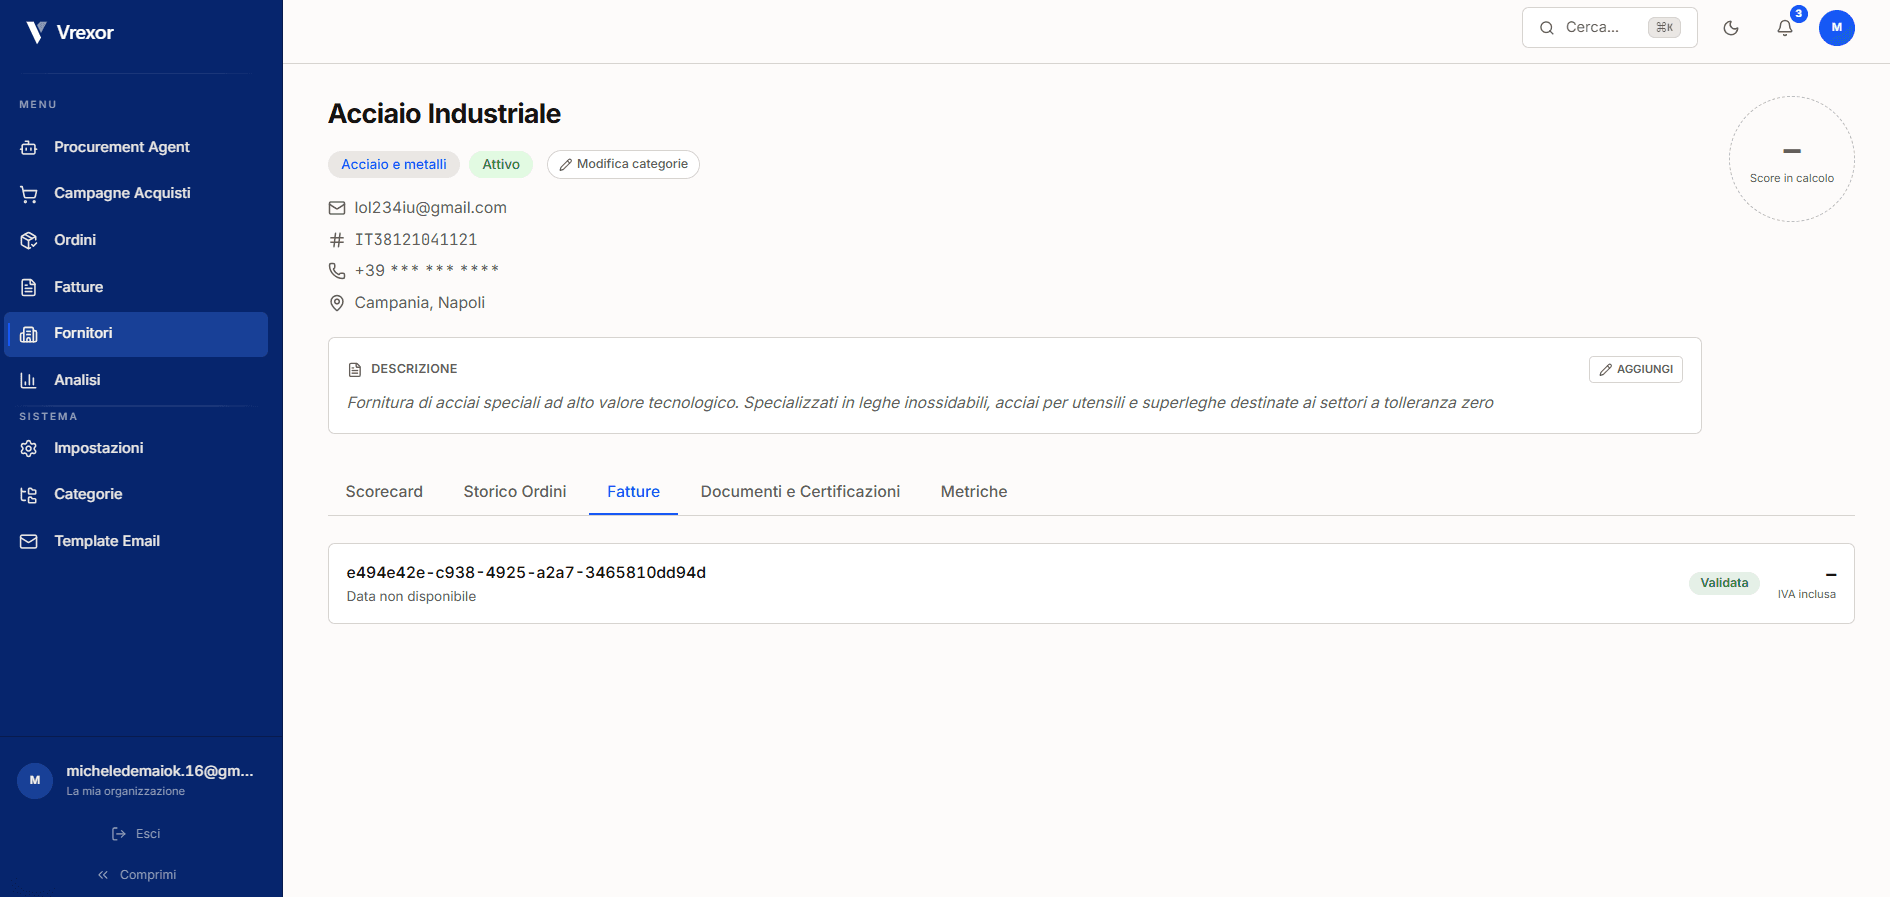Open the Metriche tab
The width and height of the screenshot is (1890, 897).
[x=974, y=492]
